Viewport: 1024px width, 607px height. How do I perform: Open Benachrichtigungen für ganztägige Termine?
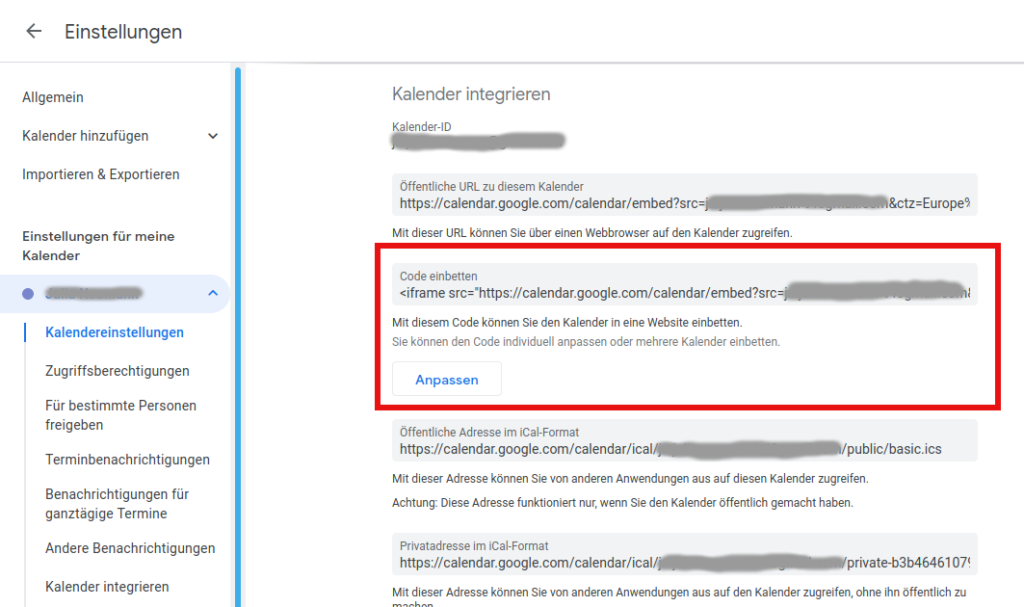tap(117, 504)
